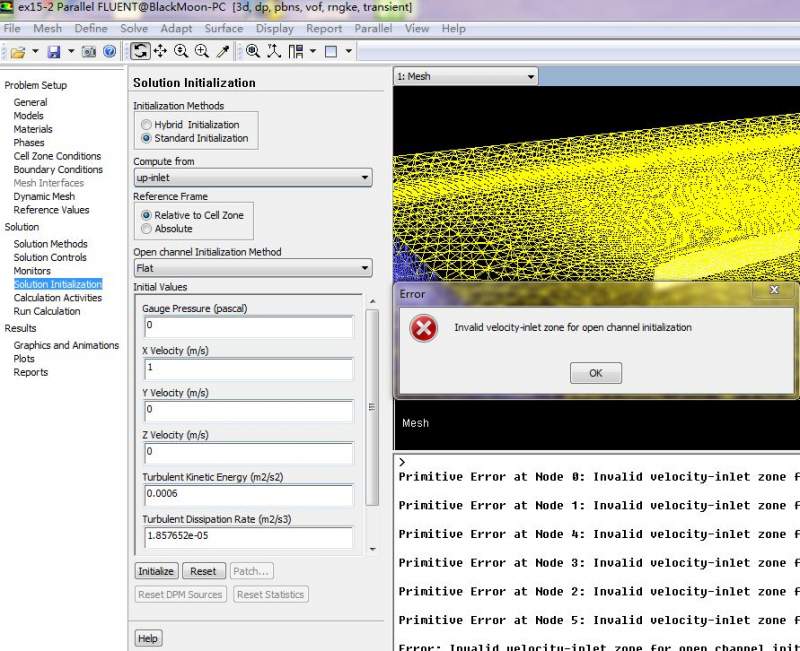800x651 pixels.
Task: Open help with blue question icon
Action: pos(109,51)
